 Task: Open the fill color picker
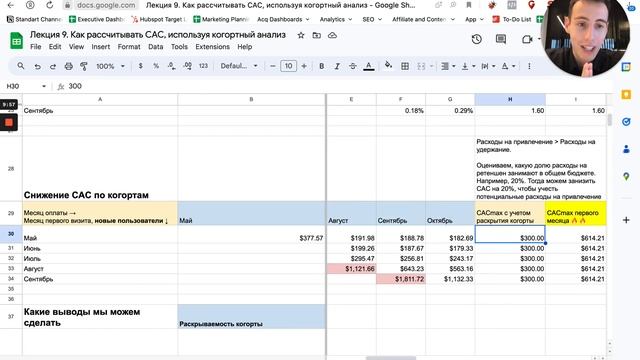click(x=388, y=65)
